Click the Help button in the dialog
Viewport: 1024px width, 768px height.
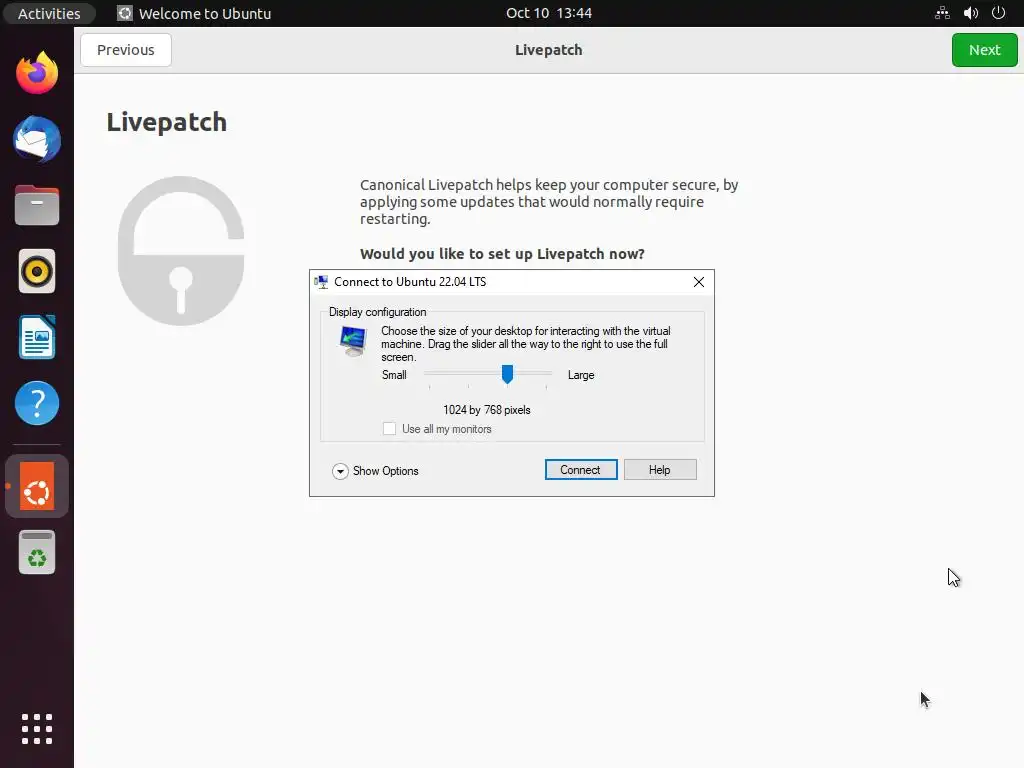pos(660,470)
